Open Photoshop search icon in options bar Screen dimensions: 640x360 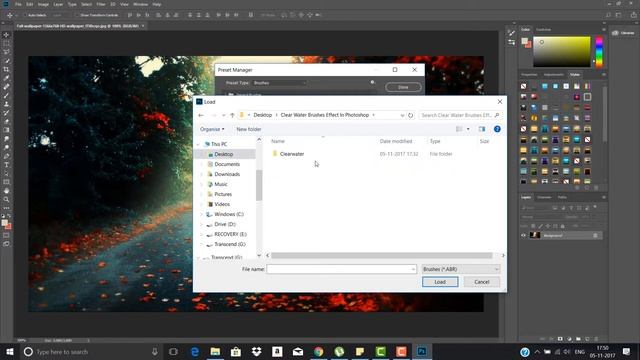coord(608,15)
